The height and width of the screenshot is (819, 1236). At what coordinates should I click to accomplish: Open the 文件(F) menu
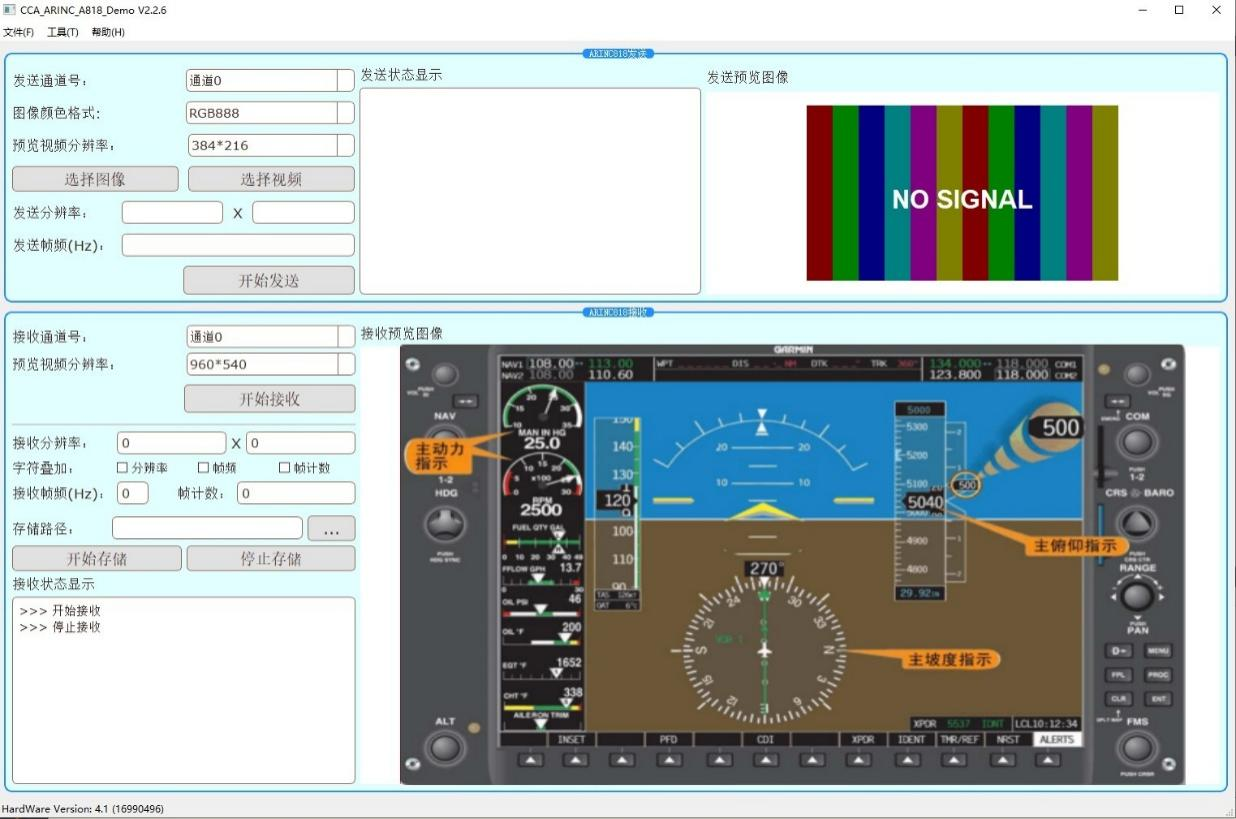pos(18,32)
